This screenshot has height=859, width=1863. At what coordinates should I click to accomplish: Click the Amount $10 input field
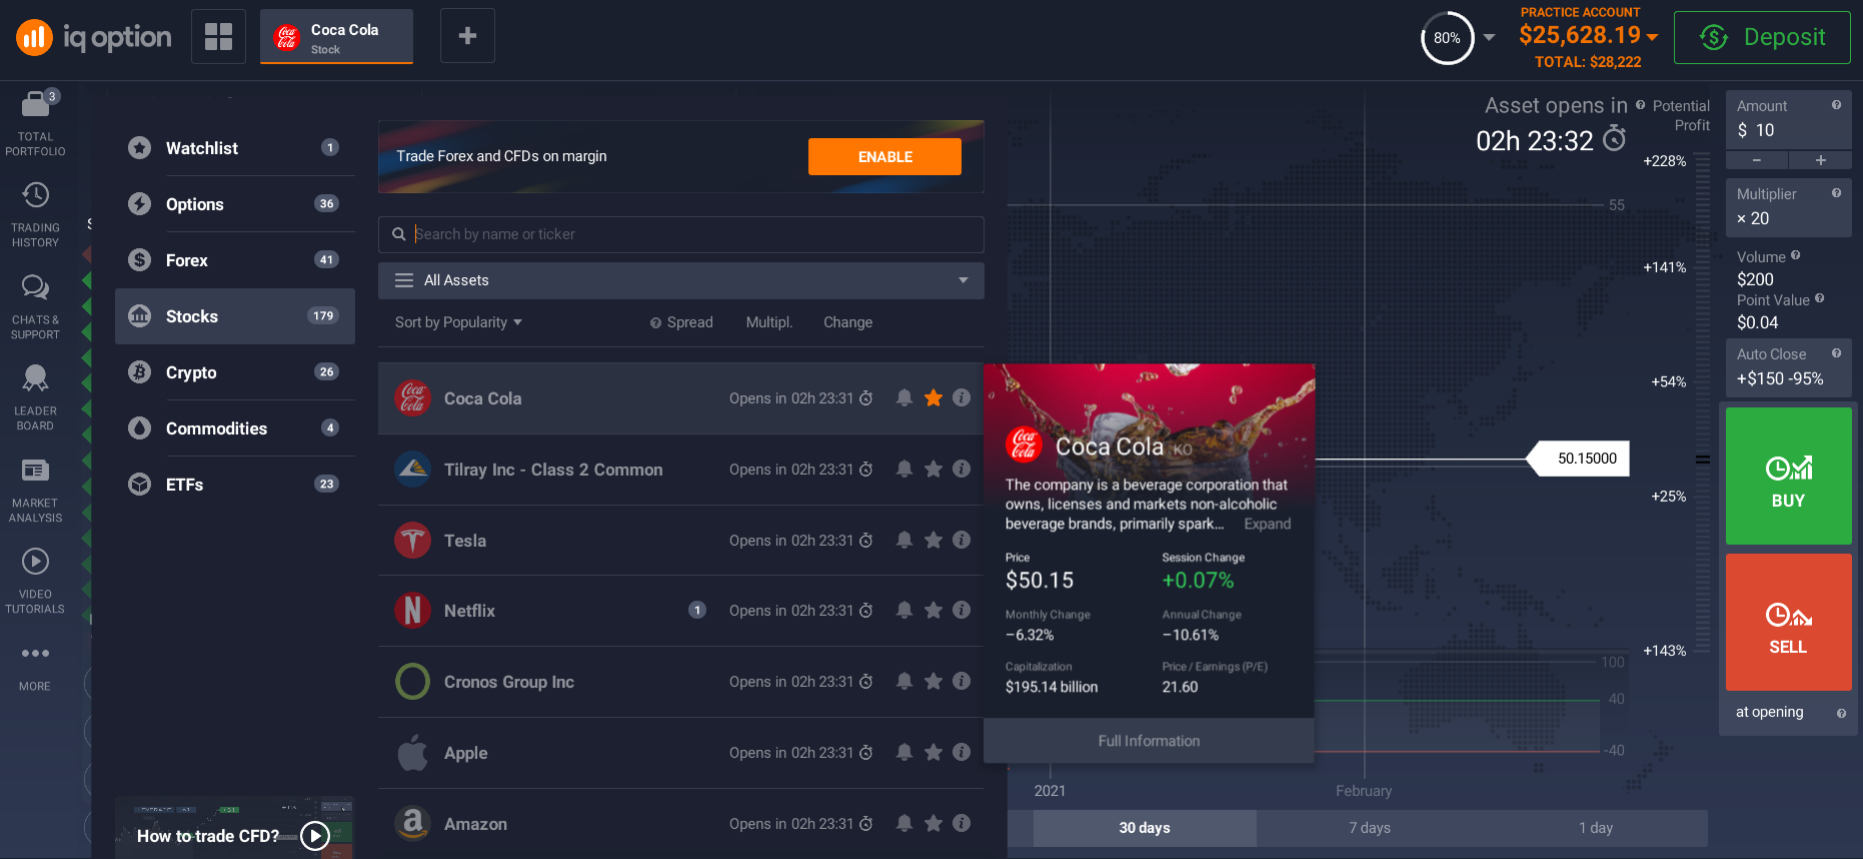[1788, 119]
